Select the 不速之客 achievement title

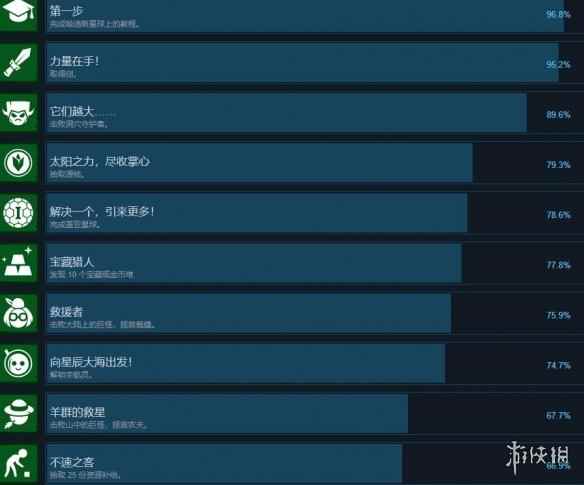click(x=72, y=462)
